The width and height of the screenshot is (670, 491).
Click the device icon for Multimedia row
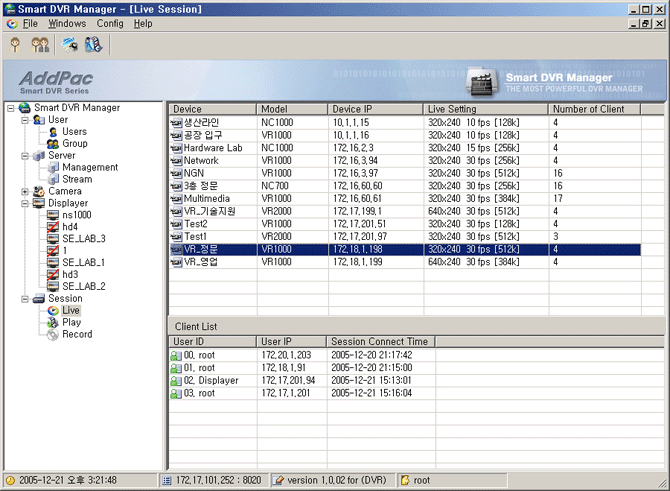(176, 199)
